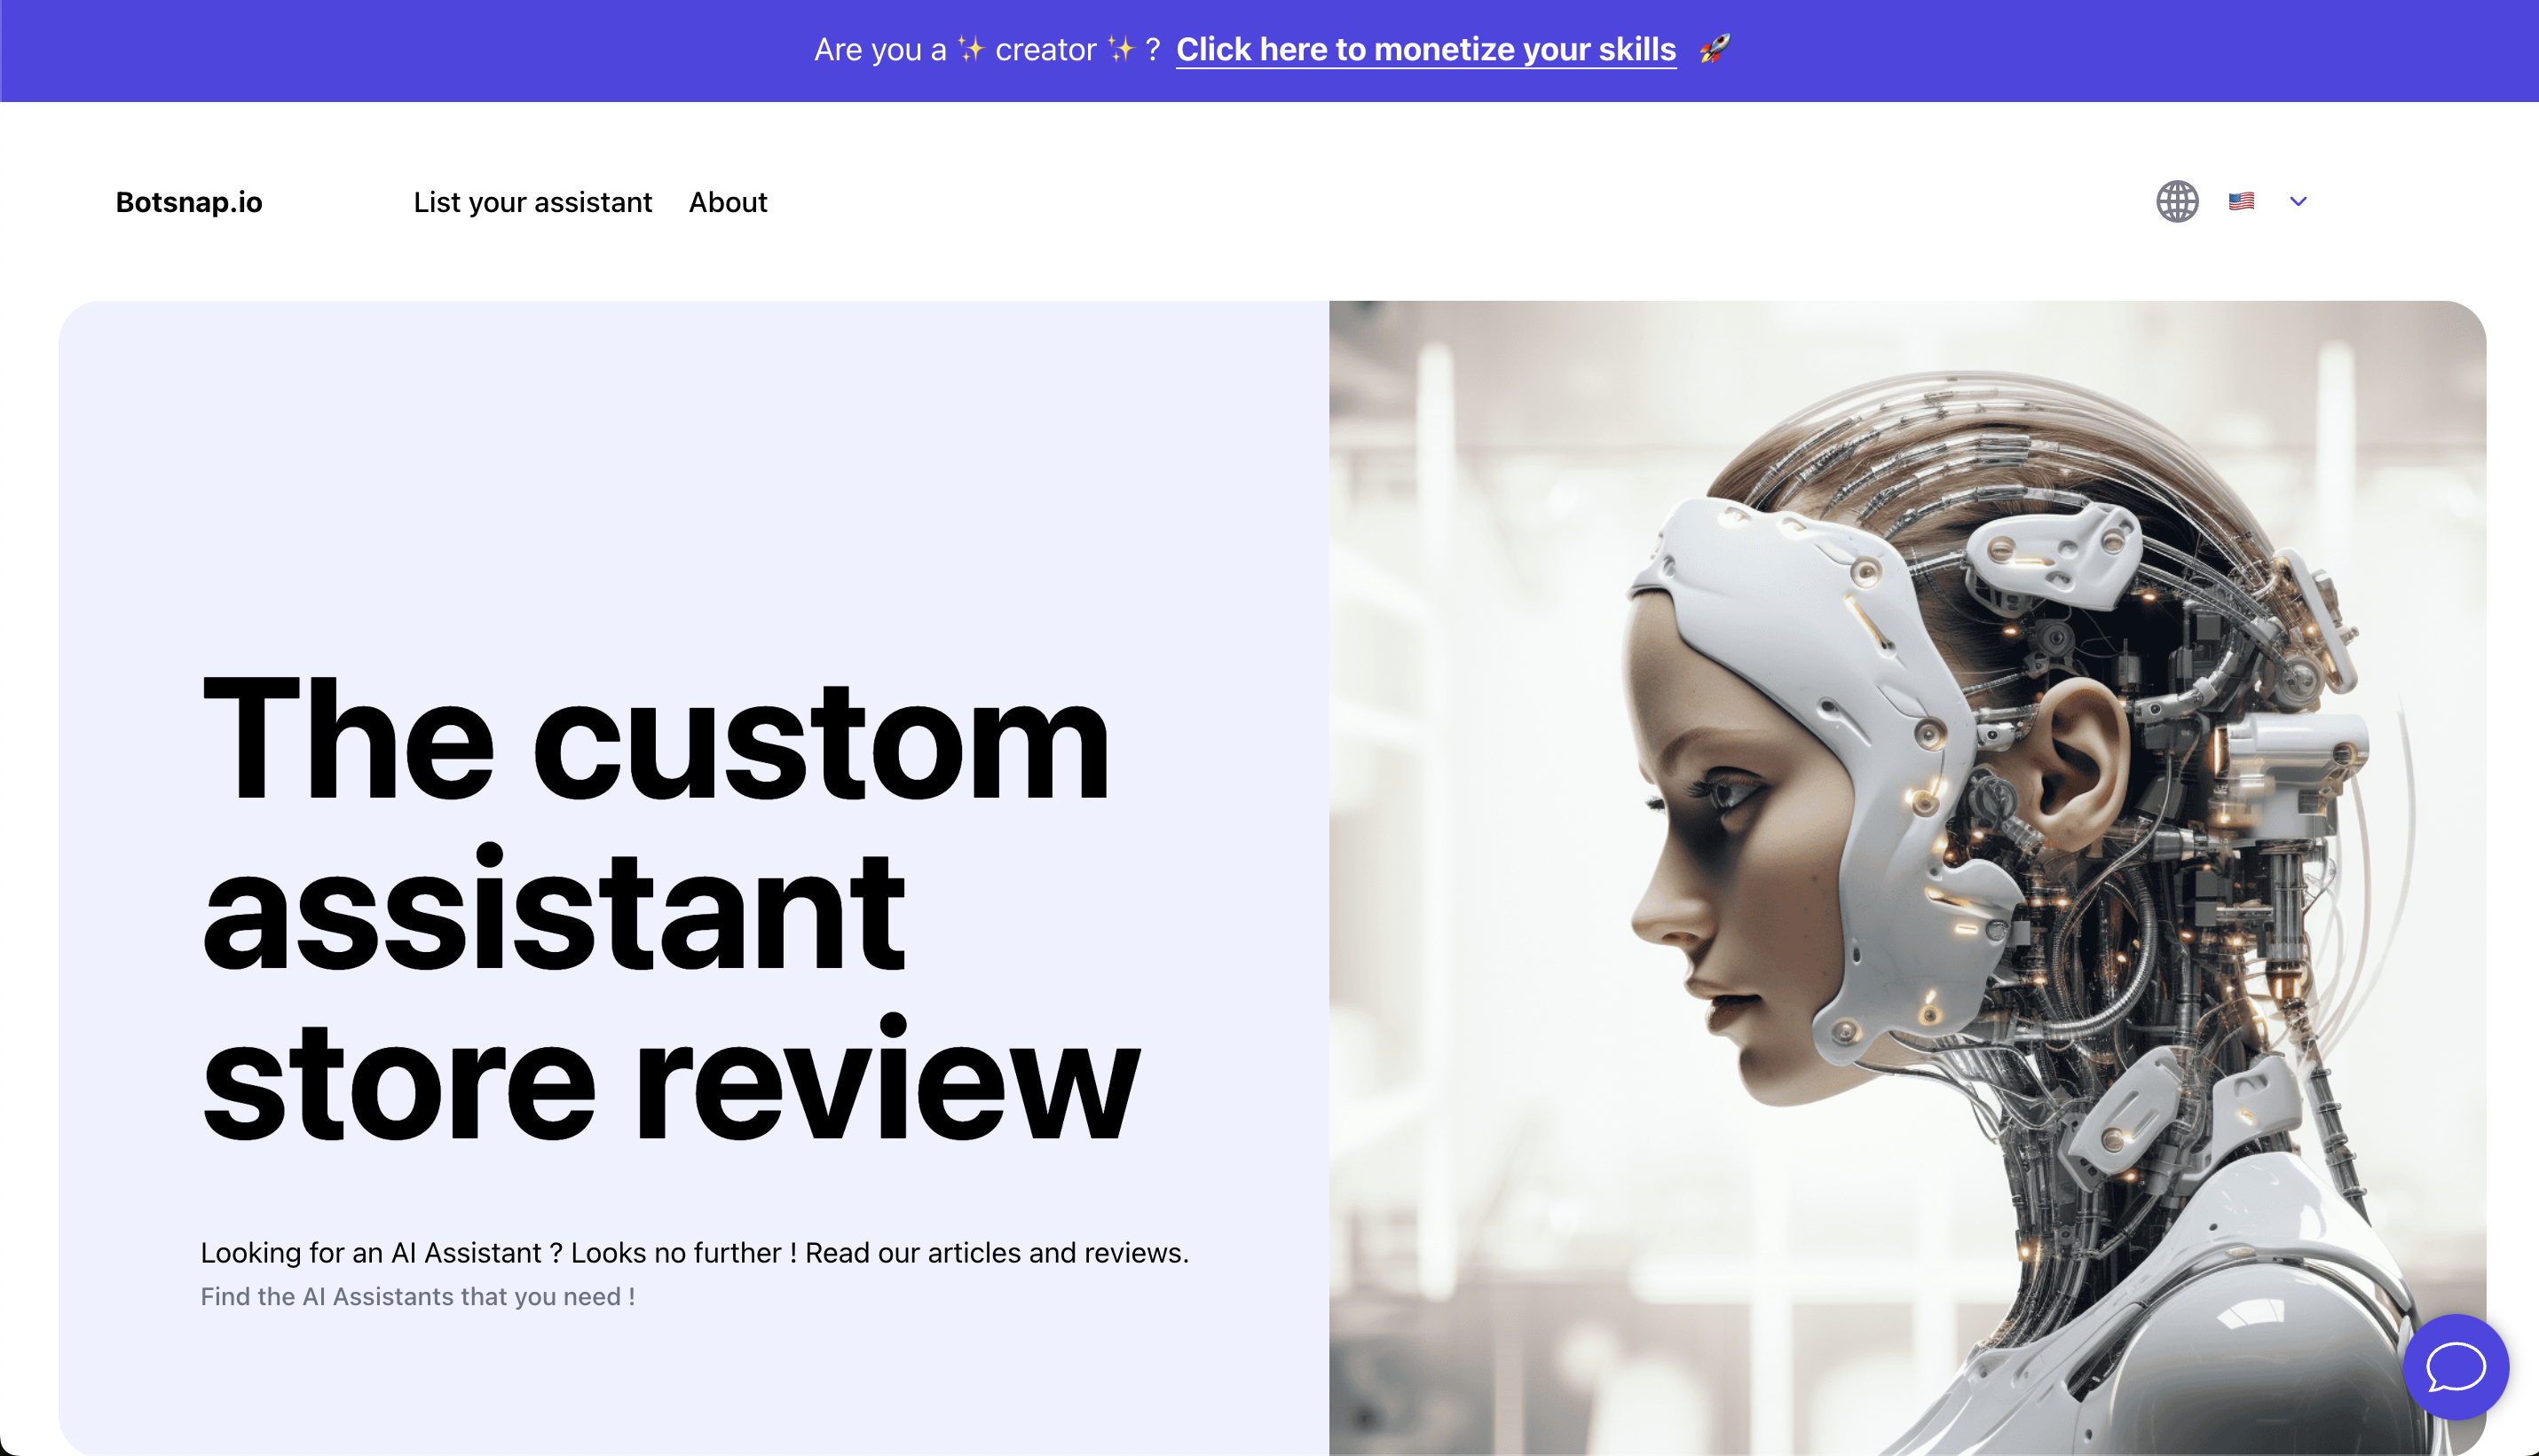Go to the Botsnap.io home logo

[x=189, y=202]
